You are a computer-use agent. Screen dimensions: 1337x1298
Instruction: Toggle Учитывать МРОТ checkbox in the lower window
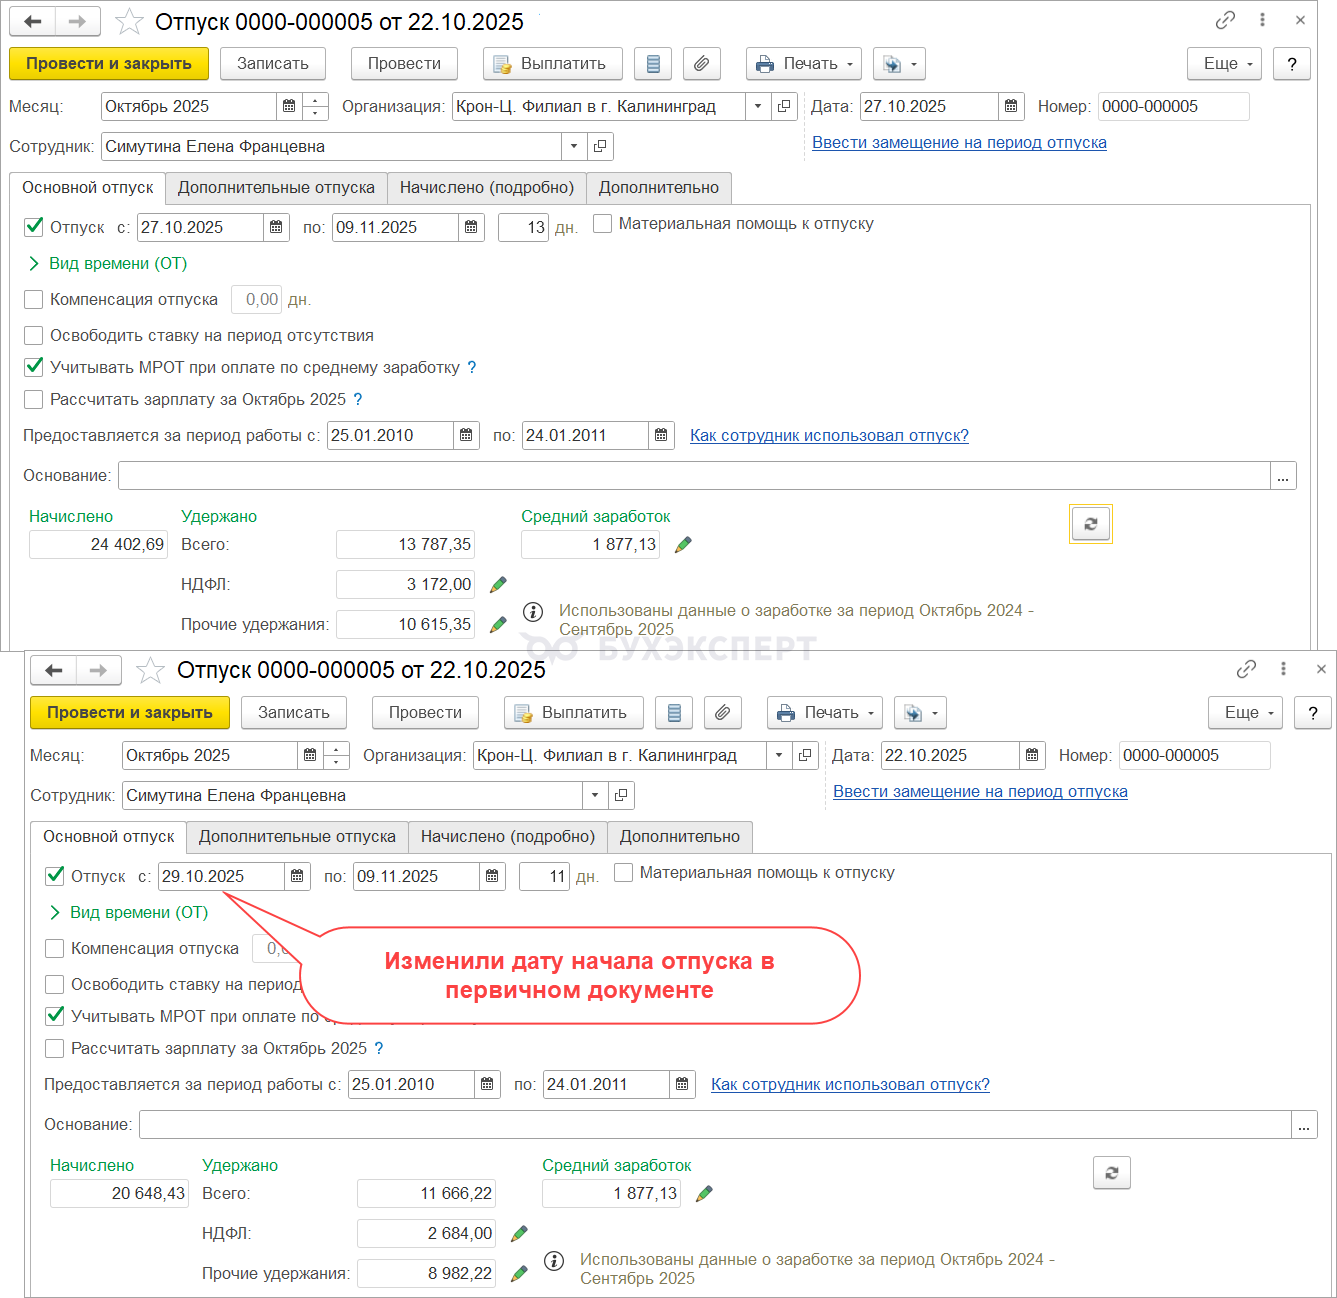[55, 1016]
